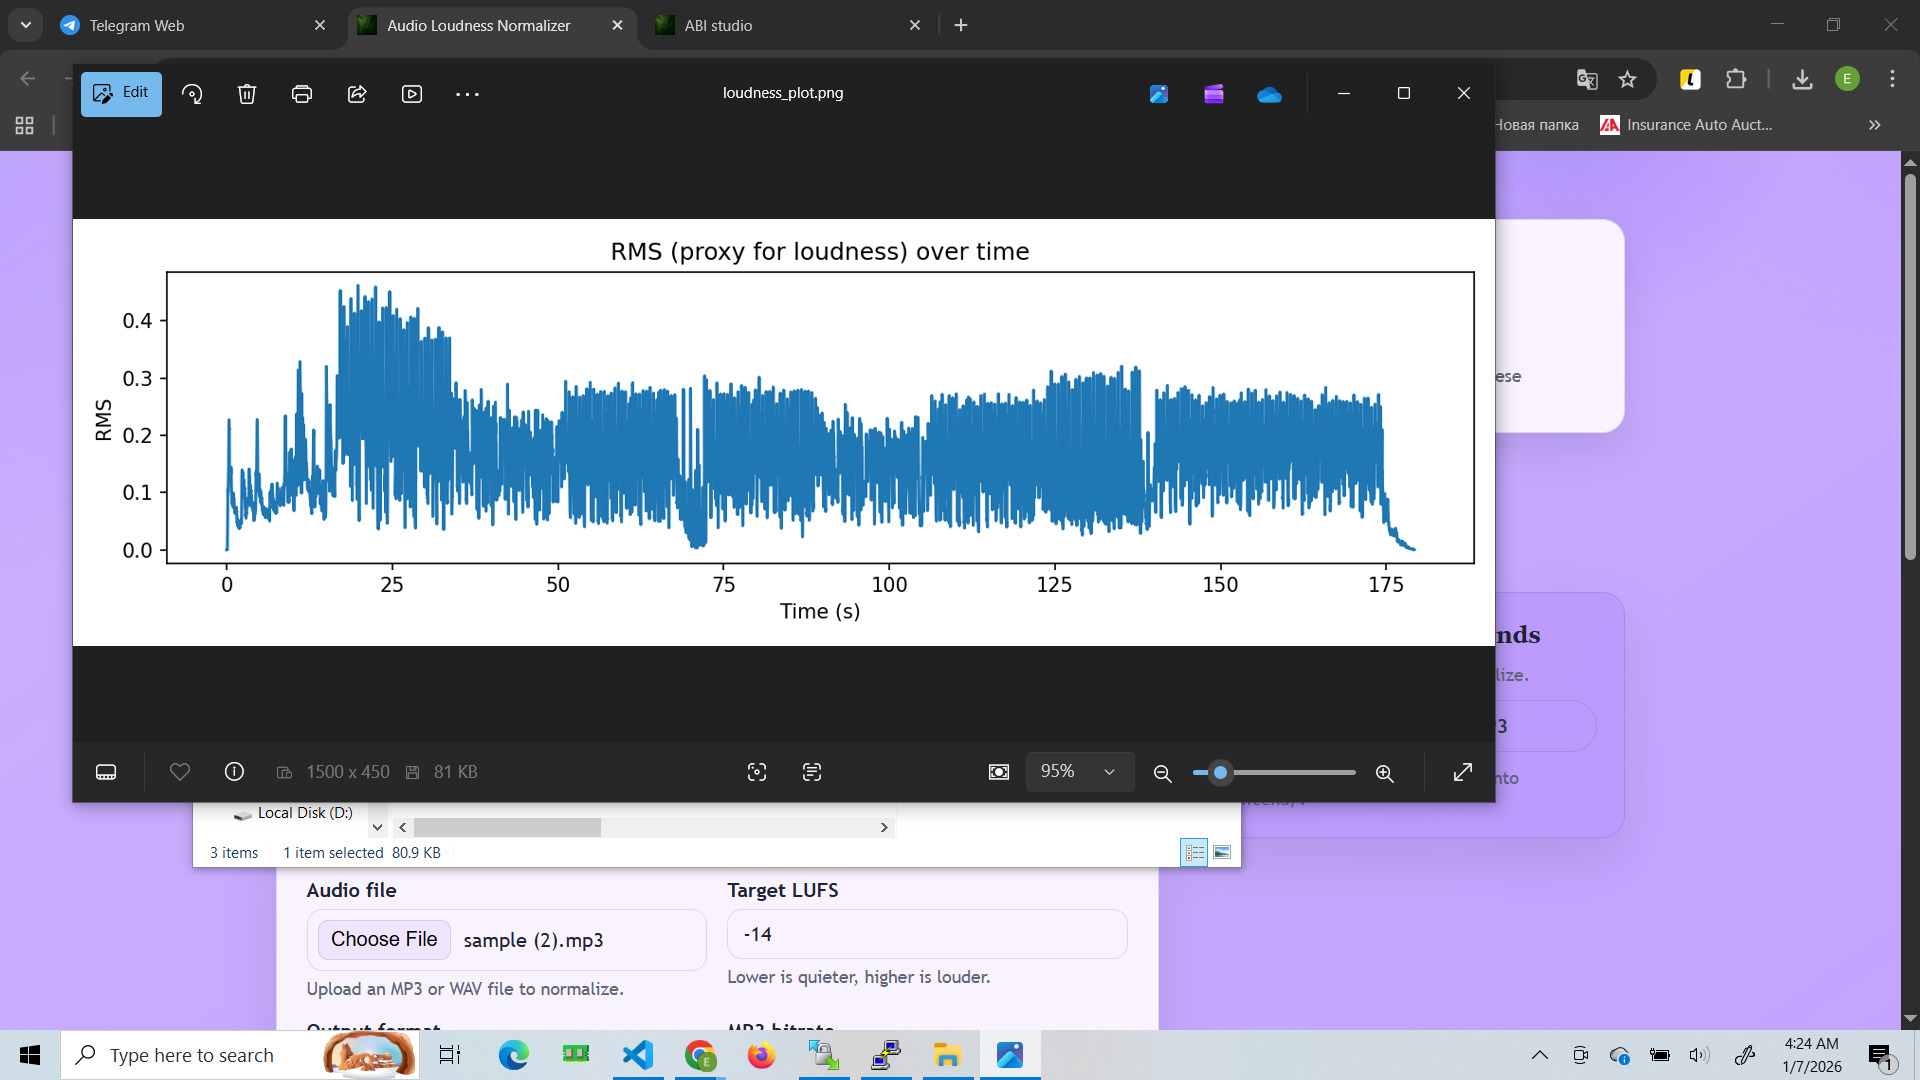
Task: Print the loudness plot image
Action: coord(301,93)
